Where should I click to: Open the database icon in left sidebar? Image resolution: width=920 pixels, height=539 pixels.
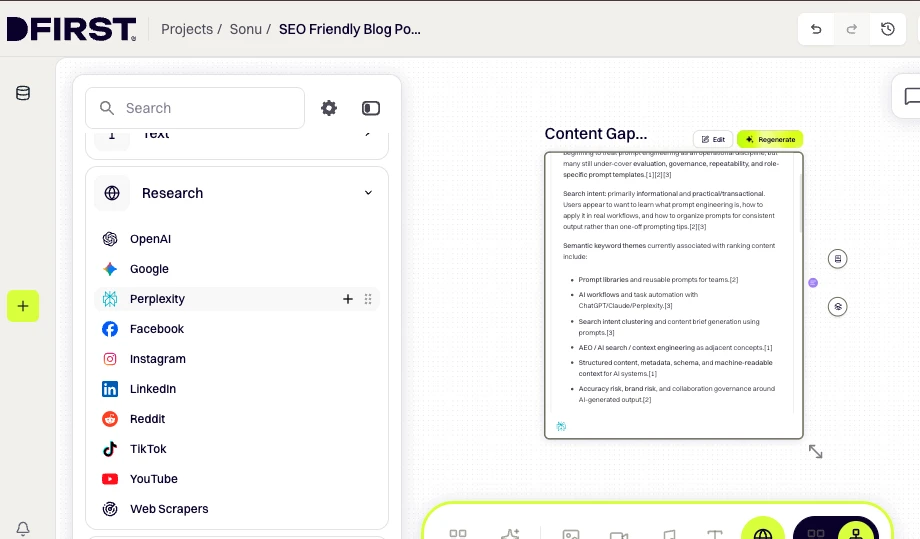23,93
